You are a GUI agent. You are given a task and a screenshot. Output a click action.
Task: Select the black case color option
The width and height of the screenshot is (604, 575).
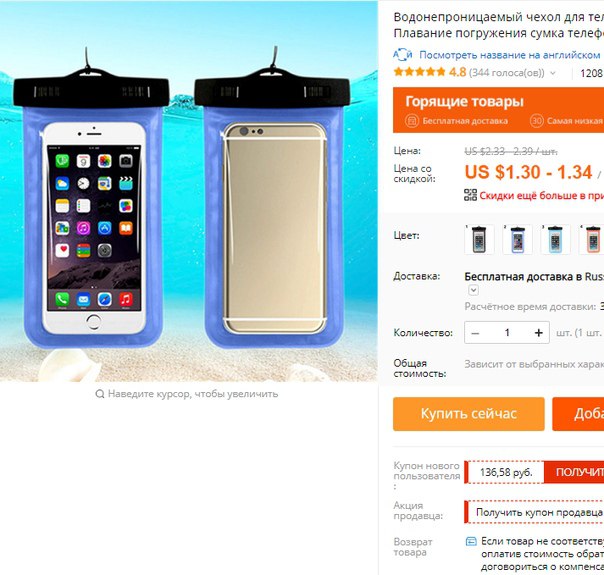(x=479, y=239)
